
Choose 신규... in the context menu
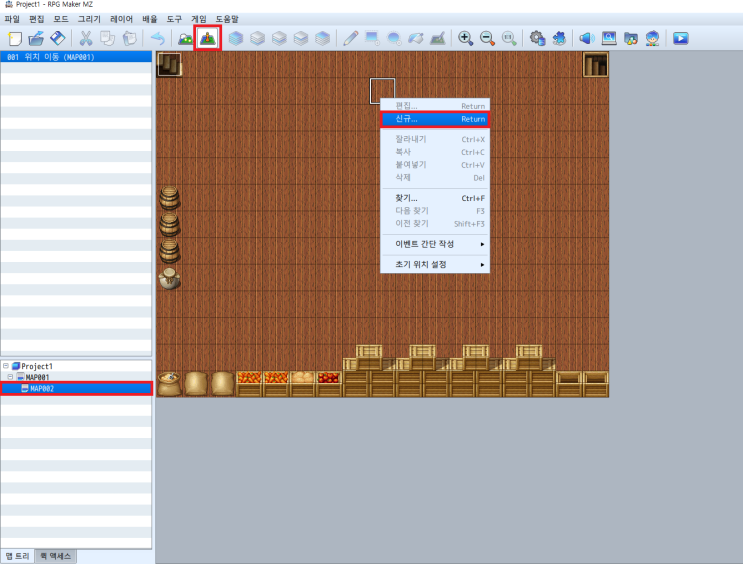pyautogui.click(x=435, y=119)
